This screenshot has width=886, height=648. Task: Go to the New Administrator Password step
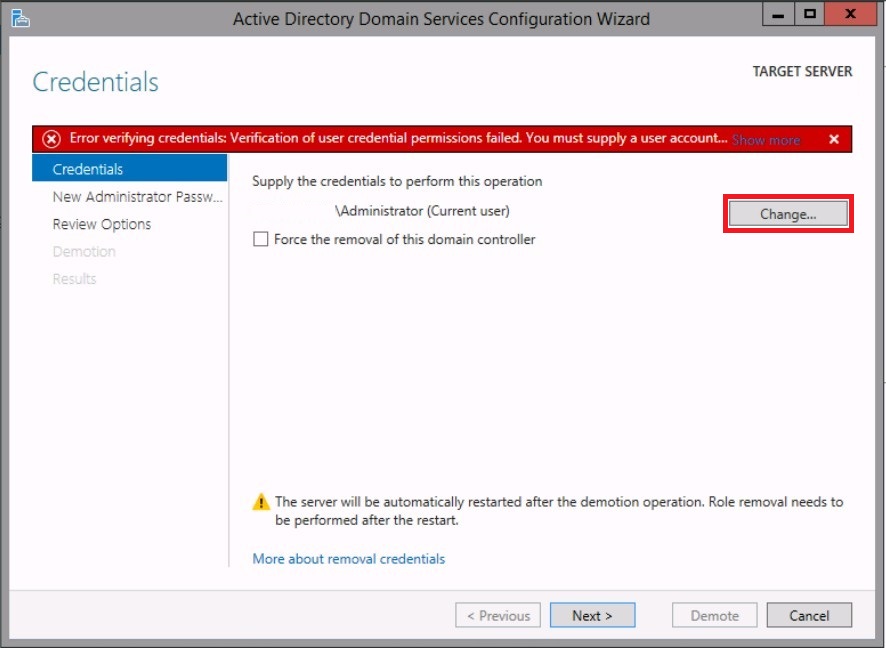click(x=137, y=197)
